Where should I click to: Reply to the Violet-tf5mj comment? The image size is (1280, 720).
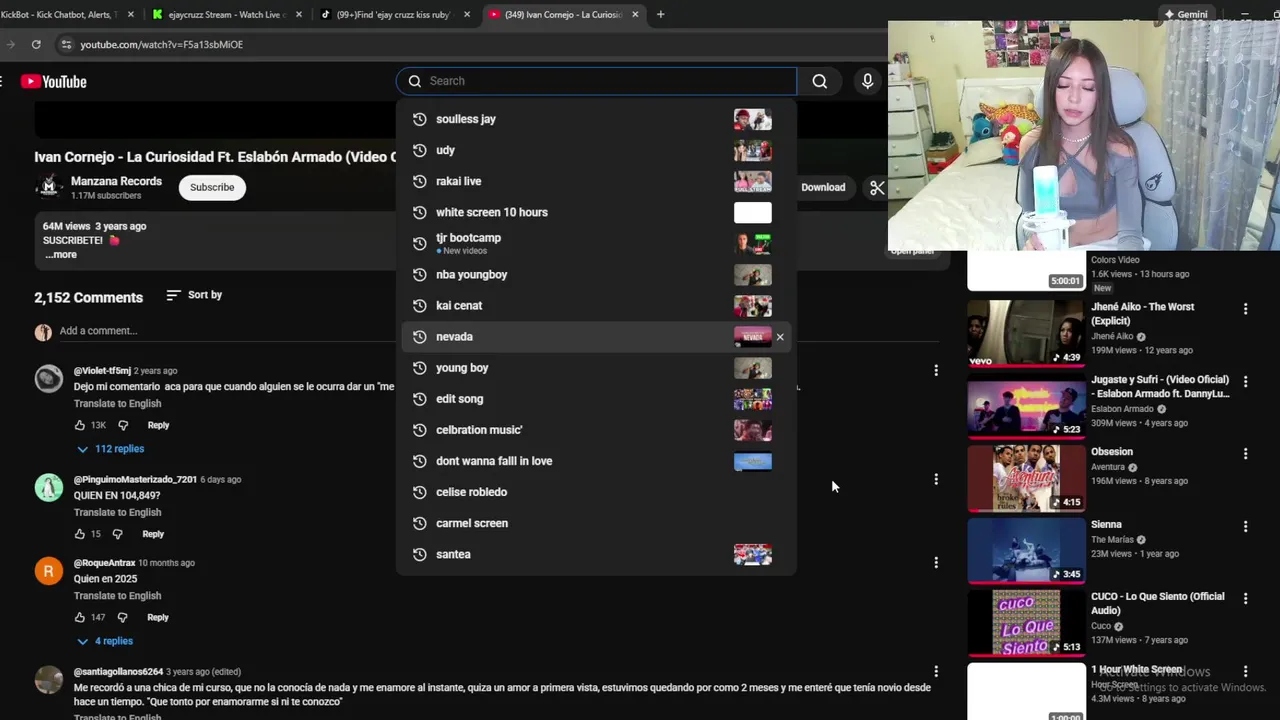[x=158, y=425]
